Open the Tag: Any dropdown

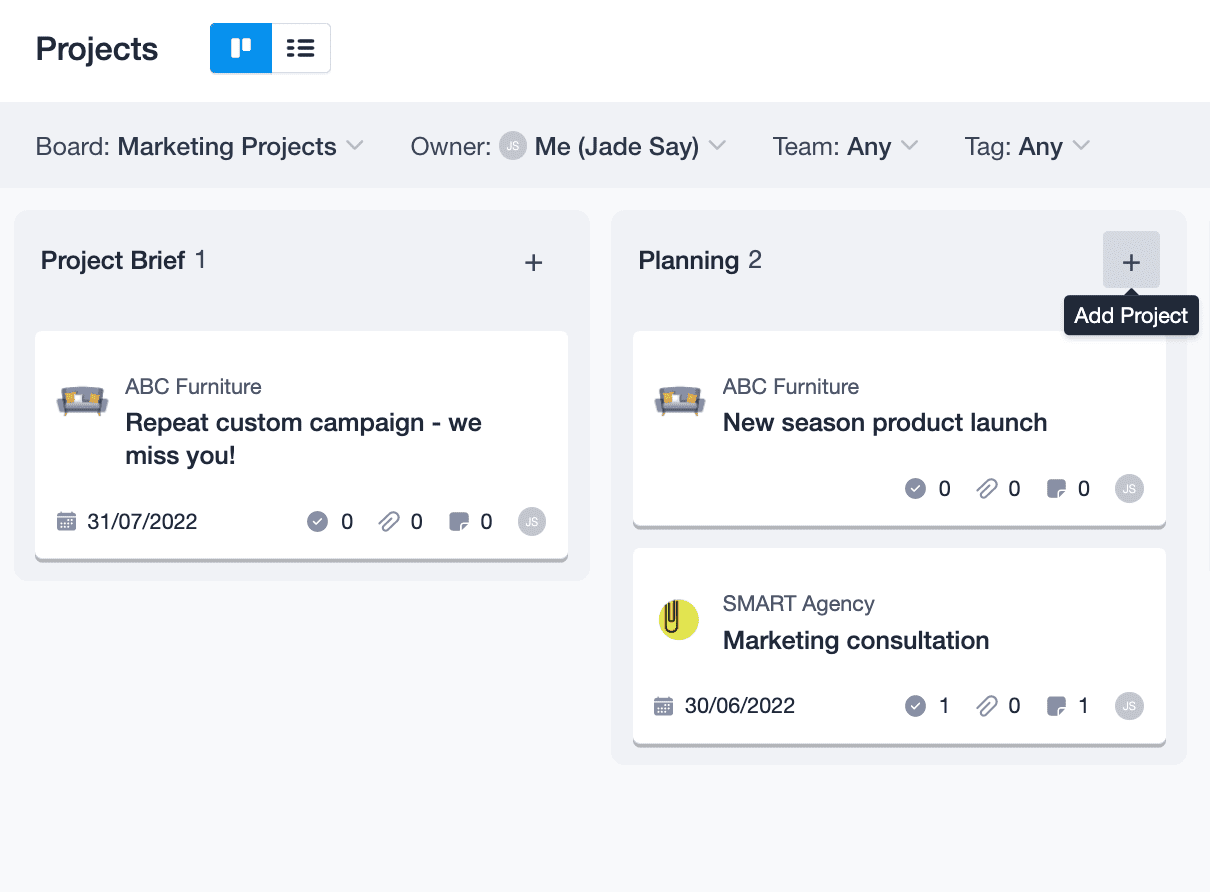(x=1027, y=146)
